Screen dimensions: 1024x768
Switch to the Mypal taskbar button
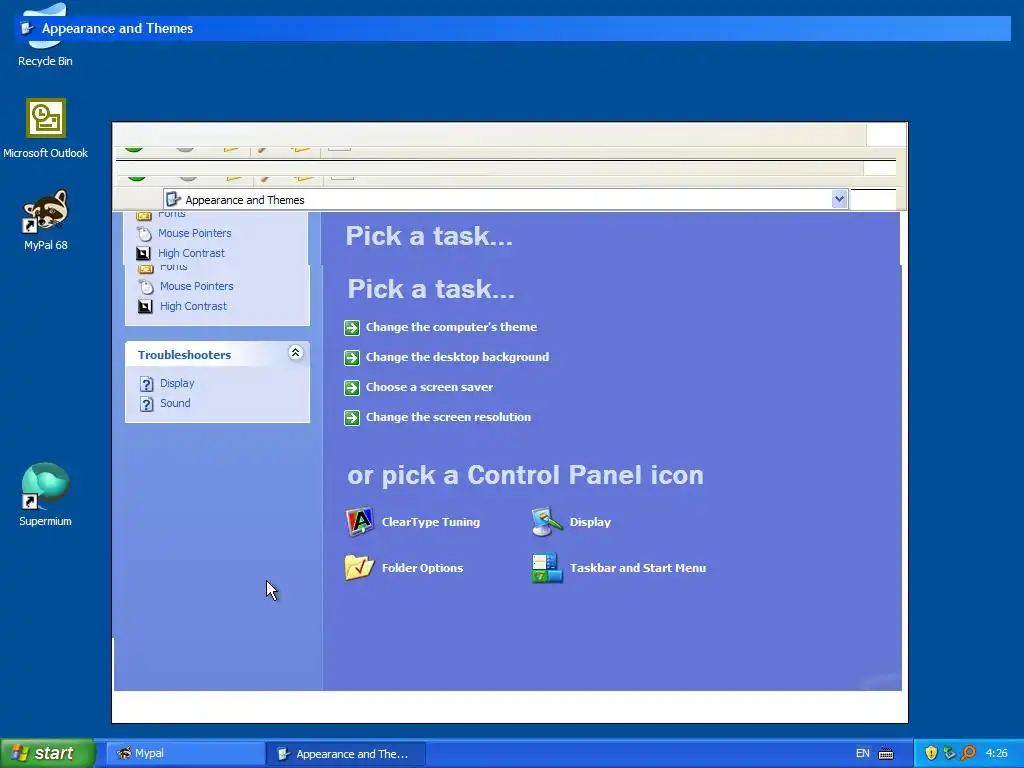184,753
